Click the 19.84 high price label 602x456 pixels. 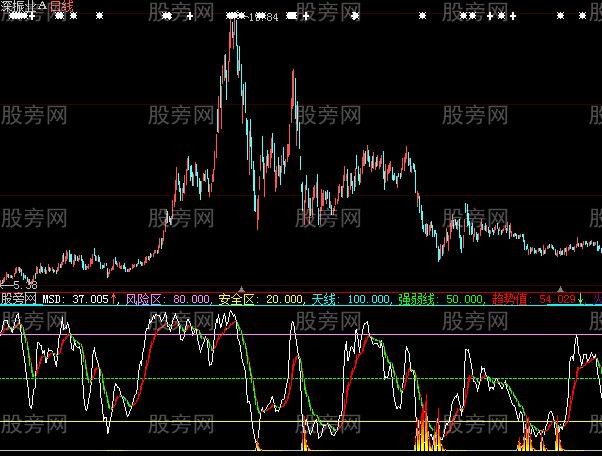264,17
